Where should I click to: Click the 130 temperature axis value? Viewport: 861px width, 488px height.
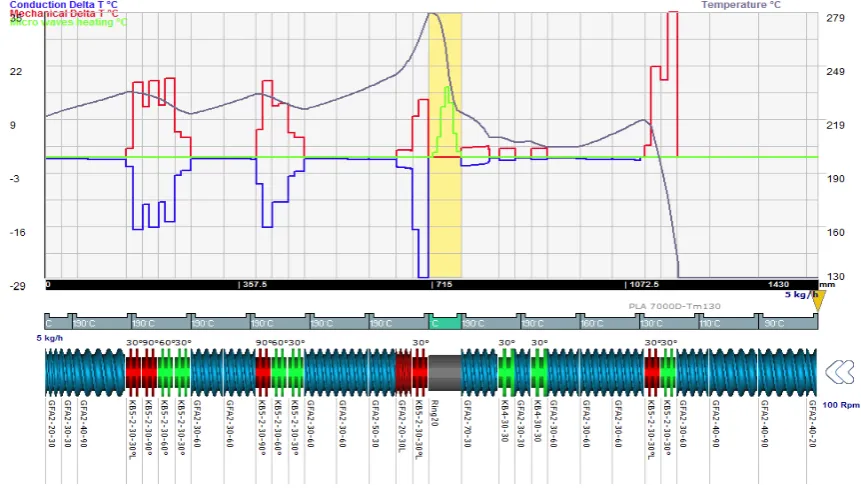point(835,277)
